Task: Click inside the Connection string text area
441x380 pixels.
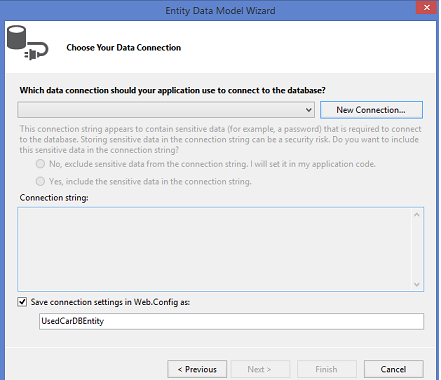Action: click(215, 249)
